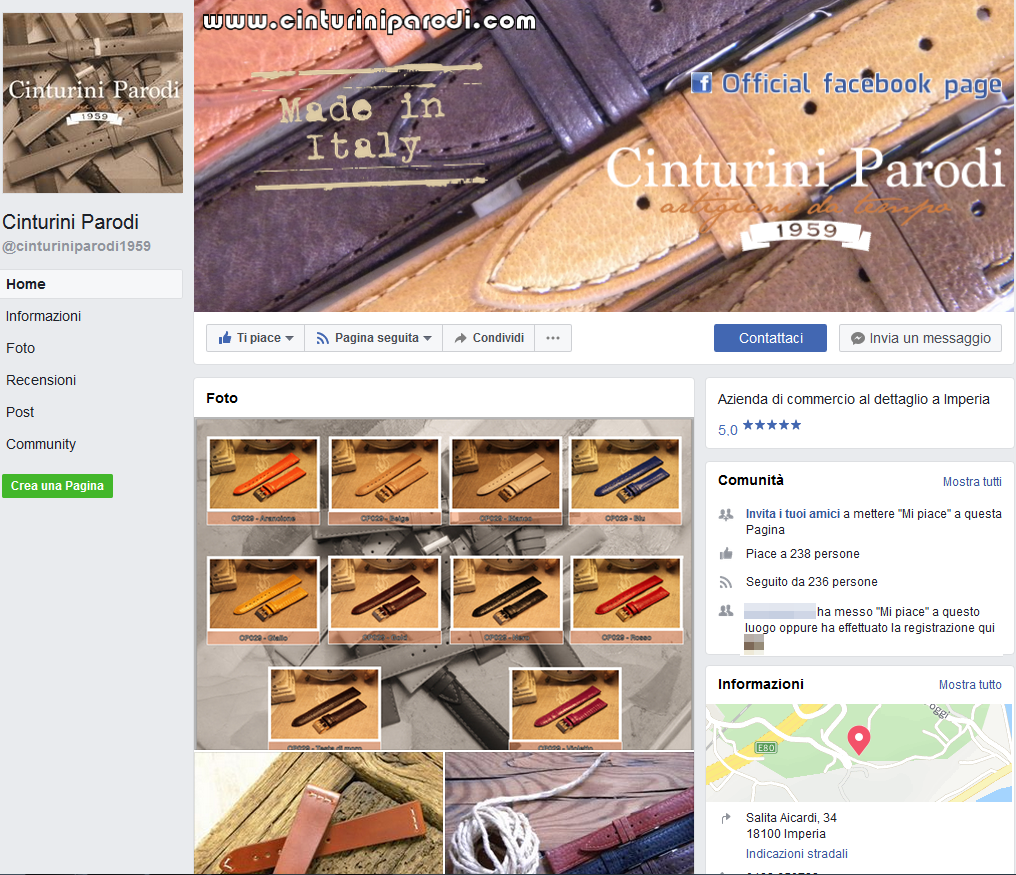The image size is (1016, 875).
Task: Click the red location pin on the map
Action: (859, 740)
